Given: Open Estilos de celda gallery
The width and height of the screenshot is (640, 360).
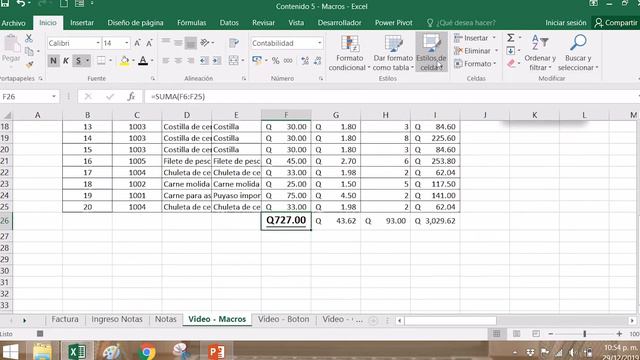Looking at the screenshot, I should (x=431, y=53).
